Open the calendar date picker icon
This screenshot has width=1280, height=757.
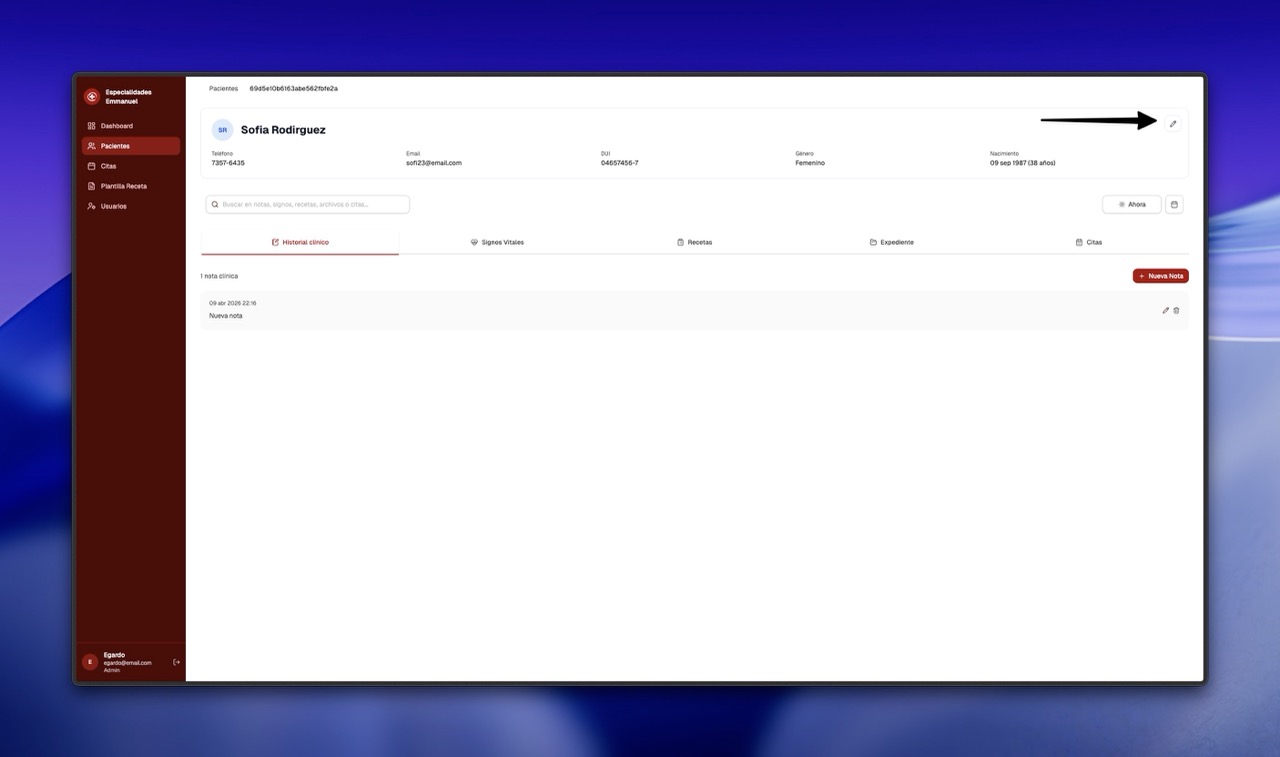[1174, 205]
